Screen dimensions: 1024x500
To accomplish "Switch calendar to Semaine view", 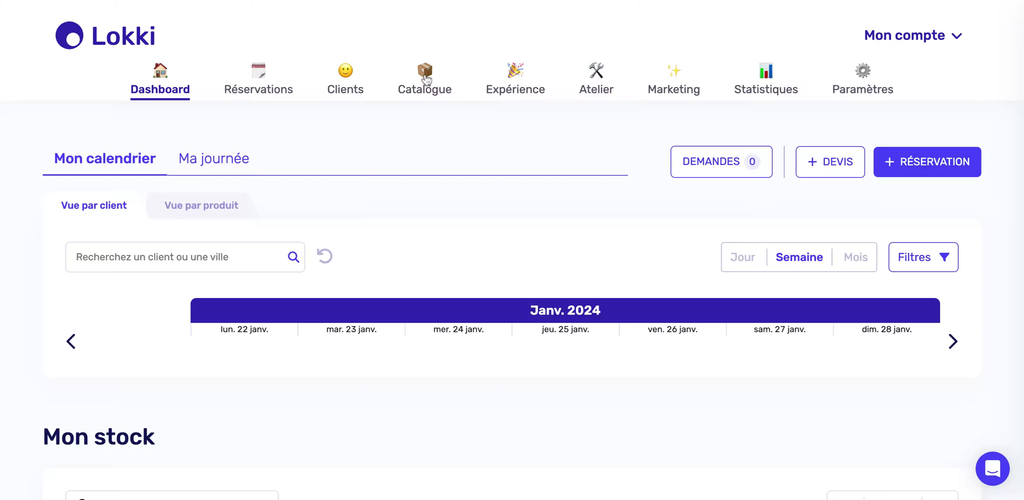I will [799, 257].
